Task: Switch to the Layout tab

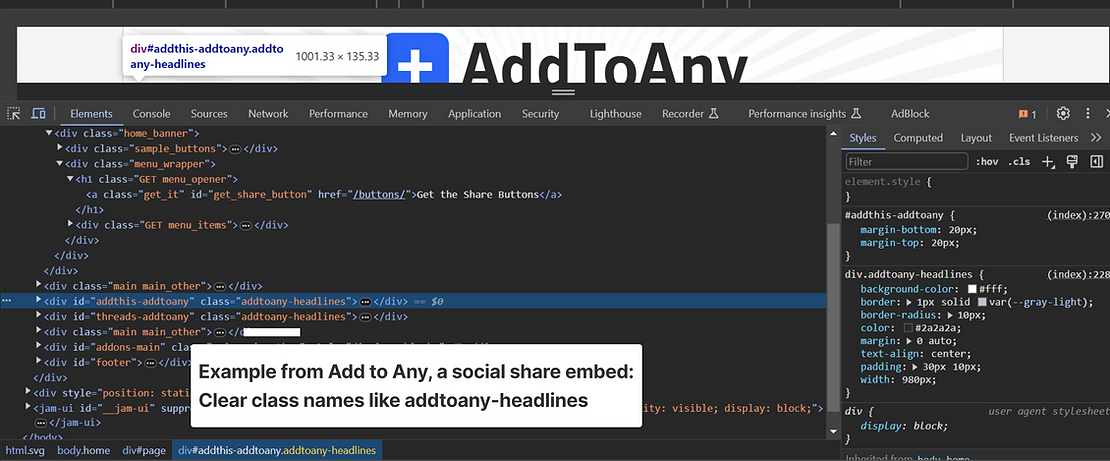Action: [x=976, y=138]
